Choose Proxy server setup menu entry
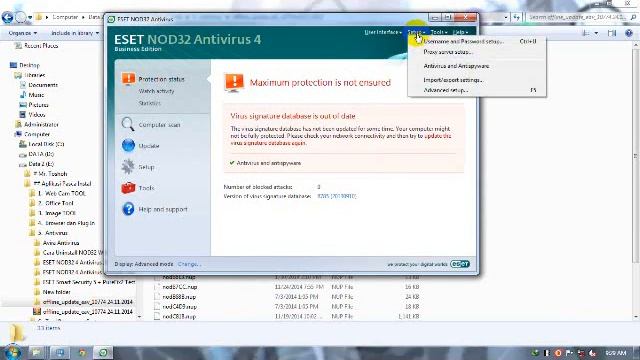 [477, 52]
